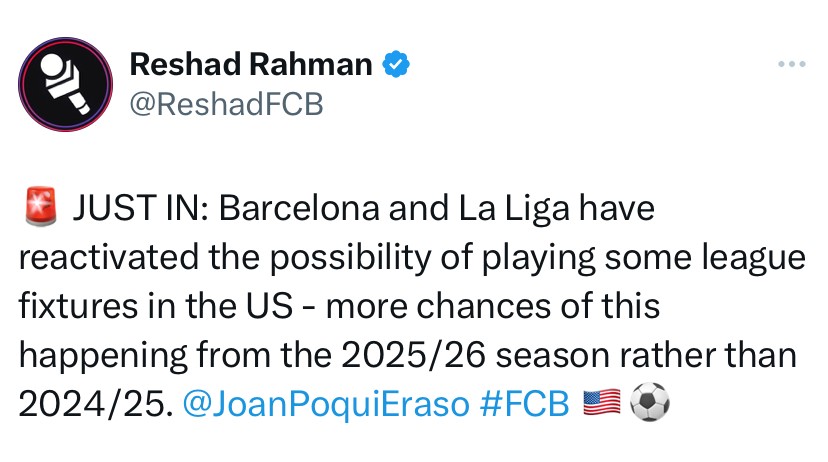The image size is (828, 462).
Task: Click the blue verified checkmark badge
Action: [396, 64]
